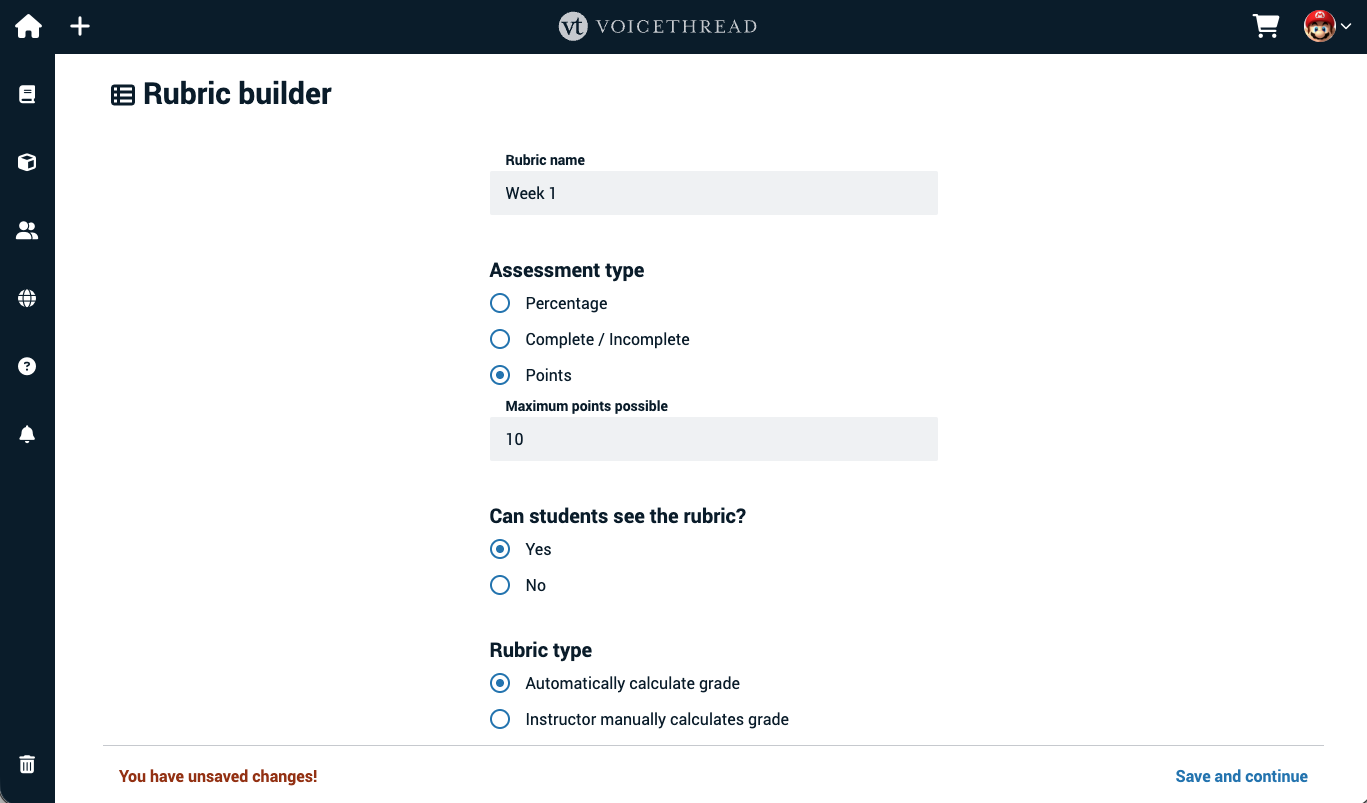Choose Complete / Incomplete assessment type

pyautogui.click(x=499, y=339)
